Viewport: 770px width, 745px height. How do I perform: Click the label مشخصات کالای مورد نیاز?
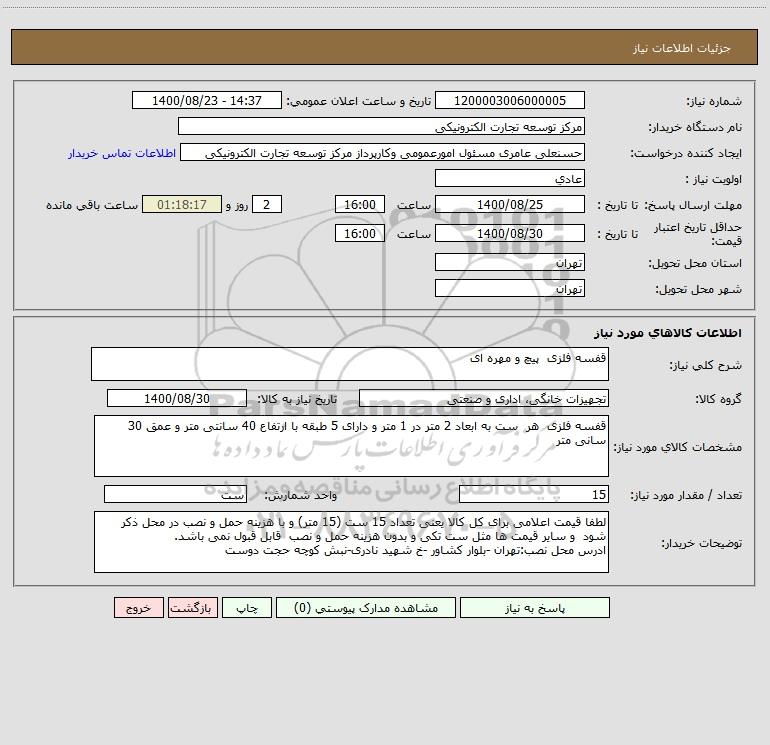(x=678, y=447)
